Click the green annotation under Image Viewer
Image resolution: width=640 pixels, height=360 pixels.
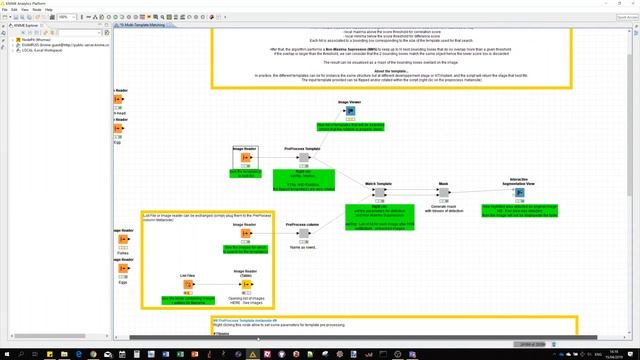coord(350,127)
